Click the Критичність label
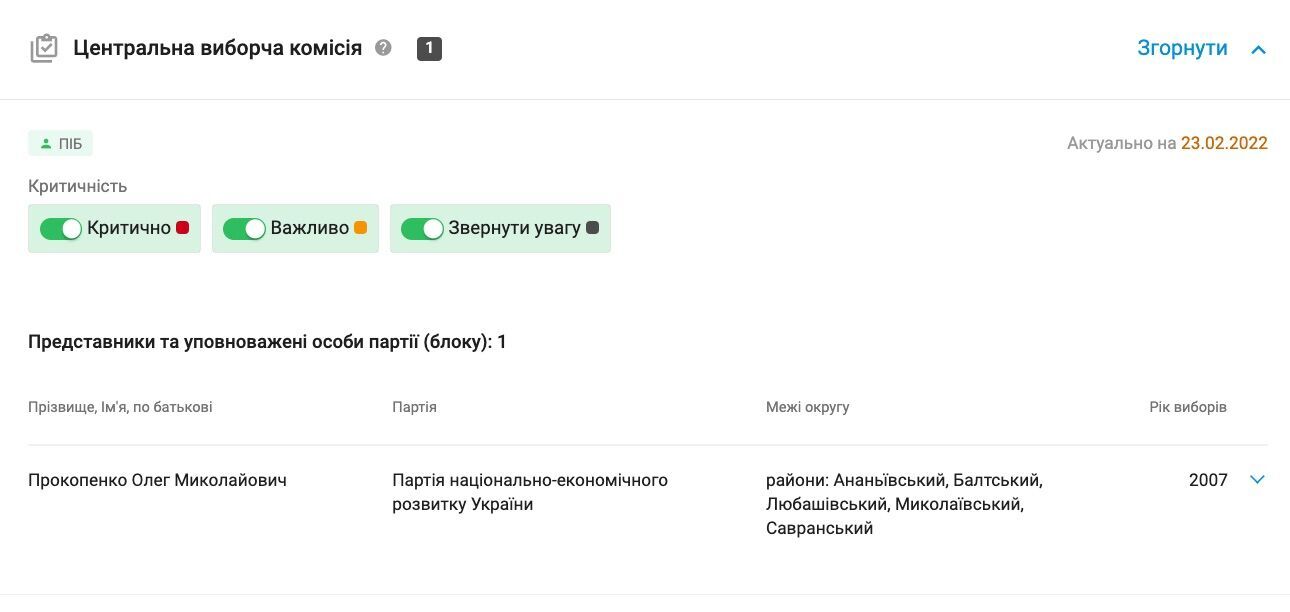 point(77,186)
